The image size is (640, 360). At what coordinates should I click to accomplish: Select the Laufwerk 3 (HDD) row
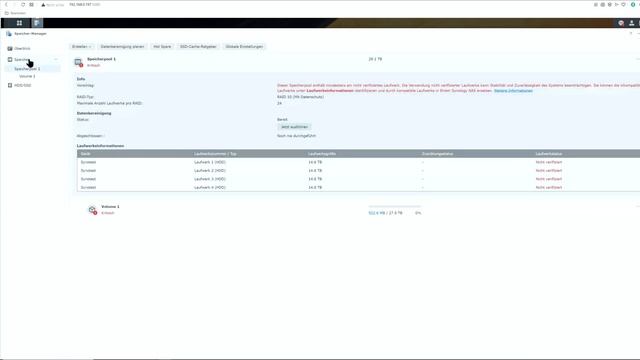click(358, 179)
